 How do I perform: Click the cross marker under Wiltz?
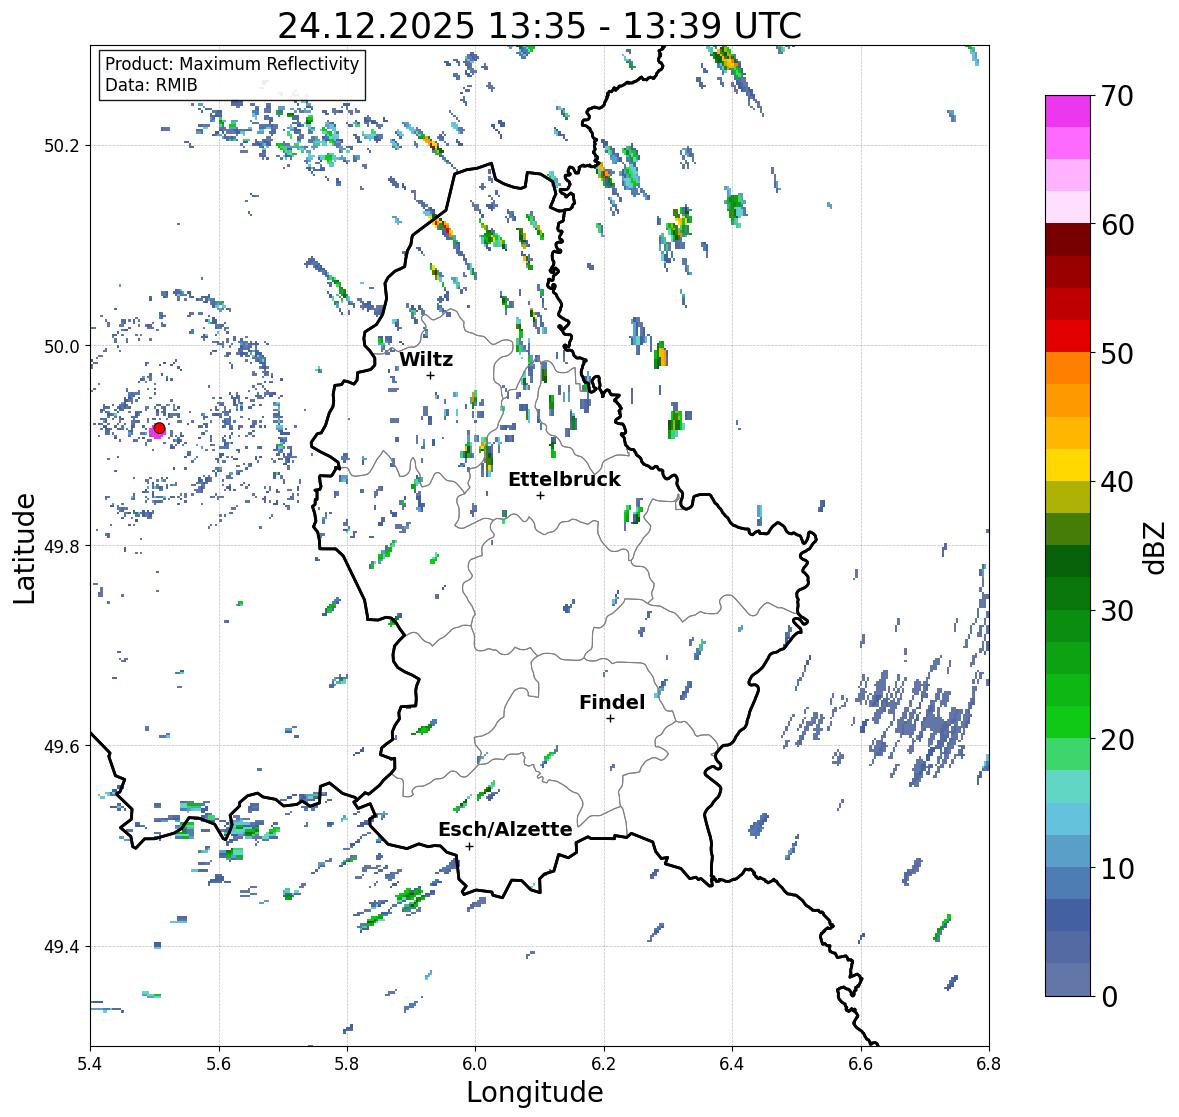tap(430, 375)
